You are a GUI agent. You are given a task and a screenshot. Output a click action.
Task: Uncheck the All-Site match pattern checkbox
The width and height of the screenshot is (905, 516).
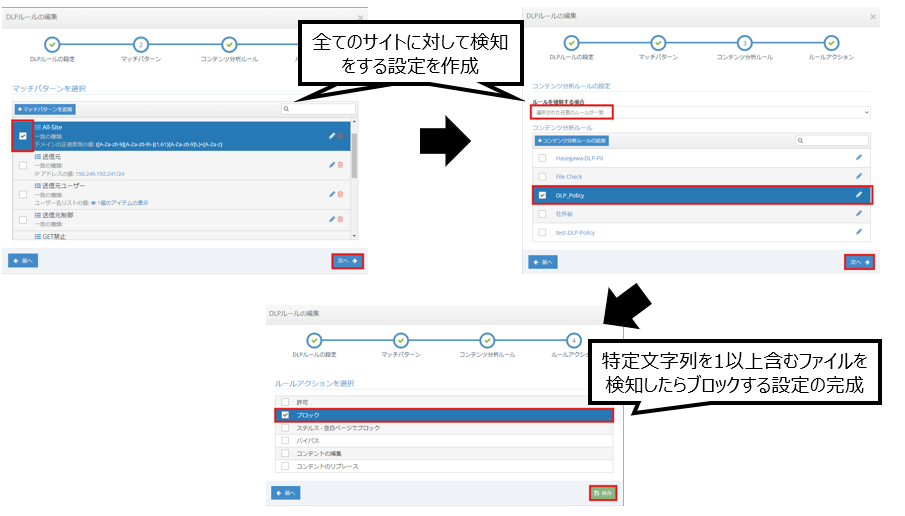[x=23, y=136]
